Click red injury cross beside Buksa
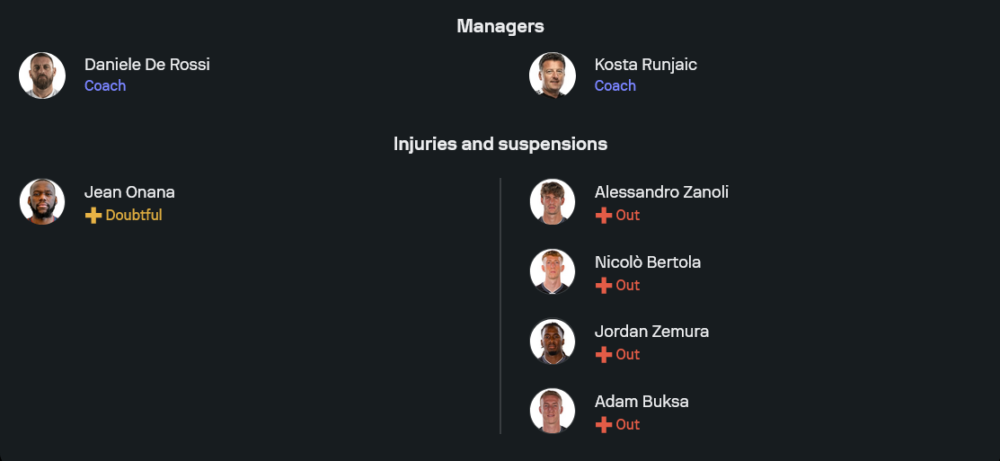 pos(603,424)
